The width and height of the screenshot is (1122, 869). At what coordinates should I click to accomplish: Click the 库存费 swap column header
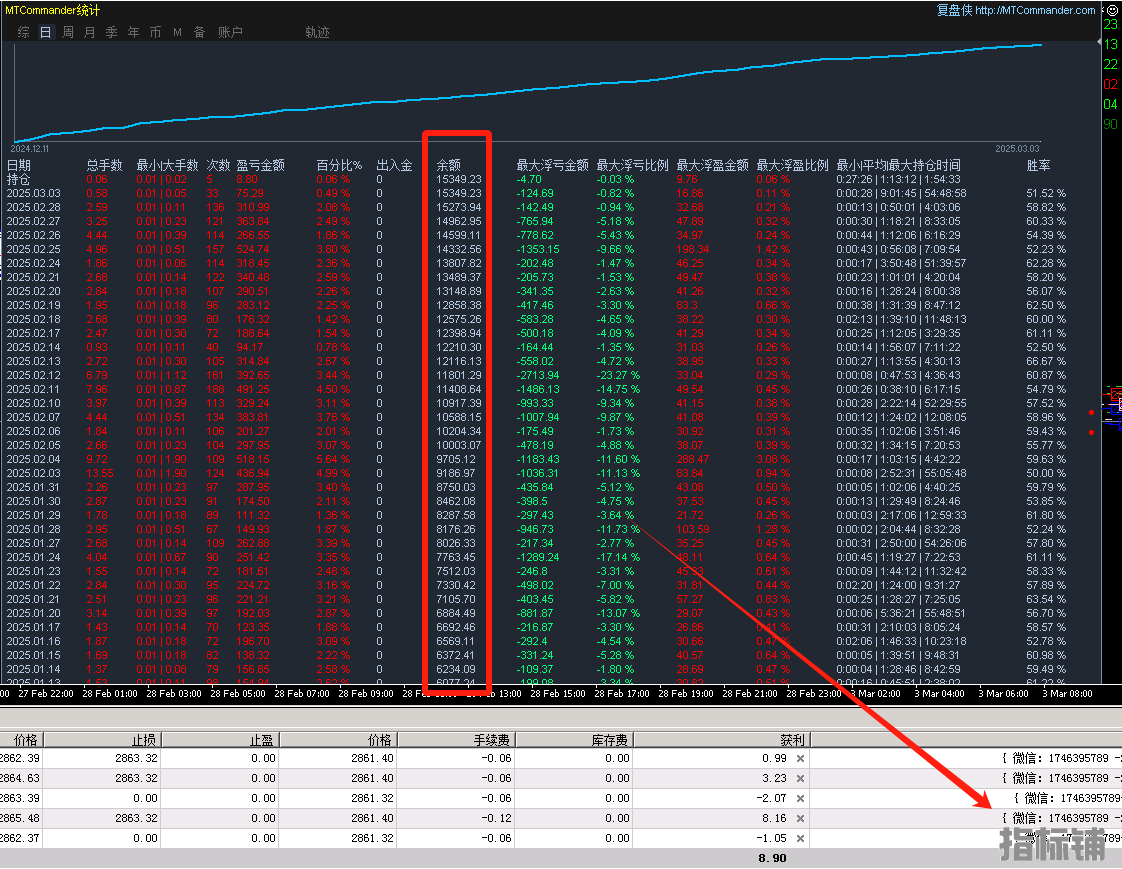click(575, 739)
